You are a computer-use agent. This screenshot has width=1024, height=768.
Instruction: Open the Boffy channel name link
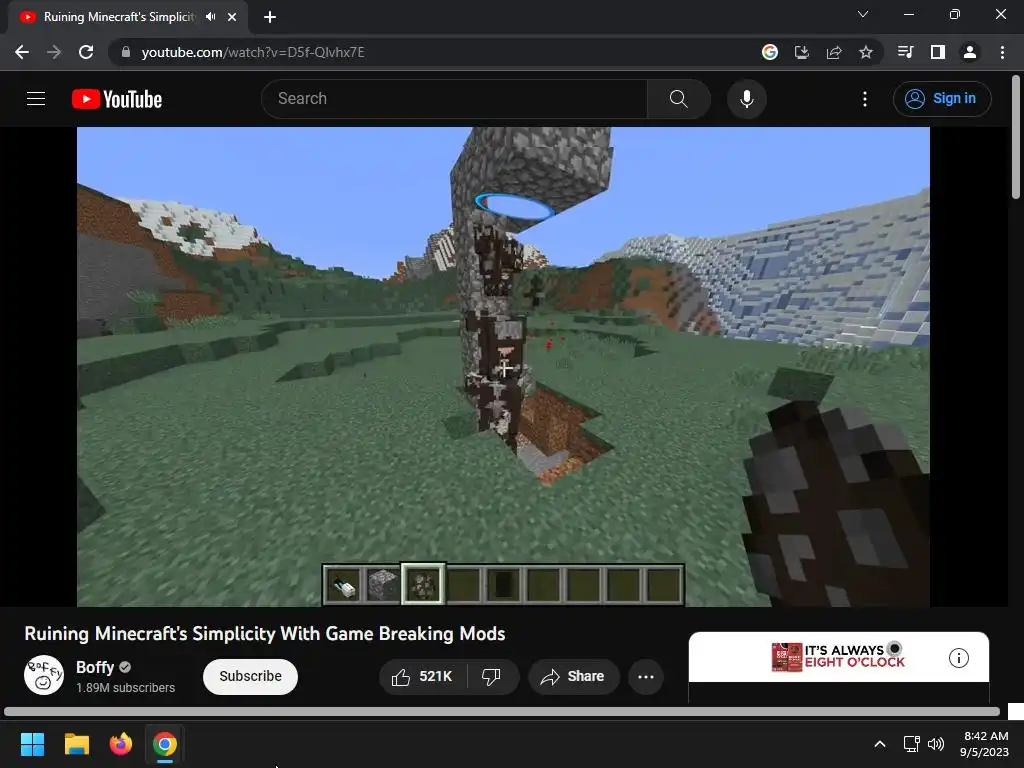[x=95, y=667]
